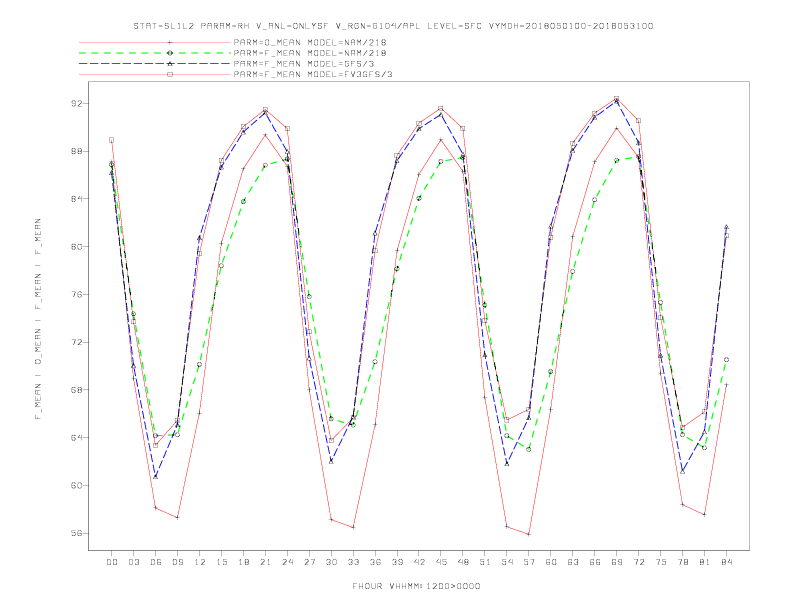The width and height of the screenshot is (792, 612).
Task: Click x-axis tick label 21
Action: (265, 562)
